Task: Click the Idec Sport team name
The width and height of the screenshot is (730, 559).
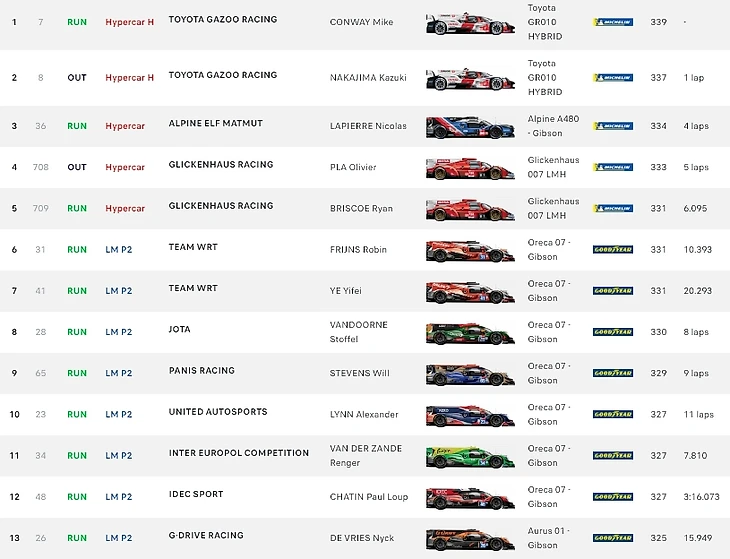Action: pyautogui.click(x=196, y=494)
